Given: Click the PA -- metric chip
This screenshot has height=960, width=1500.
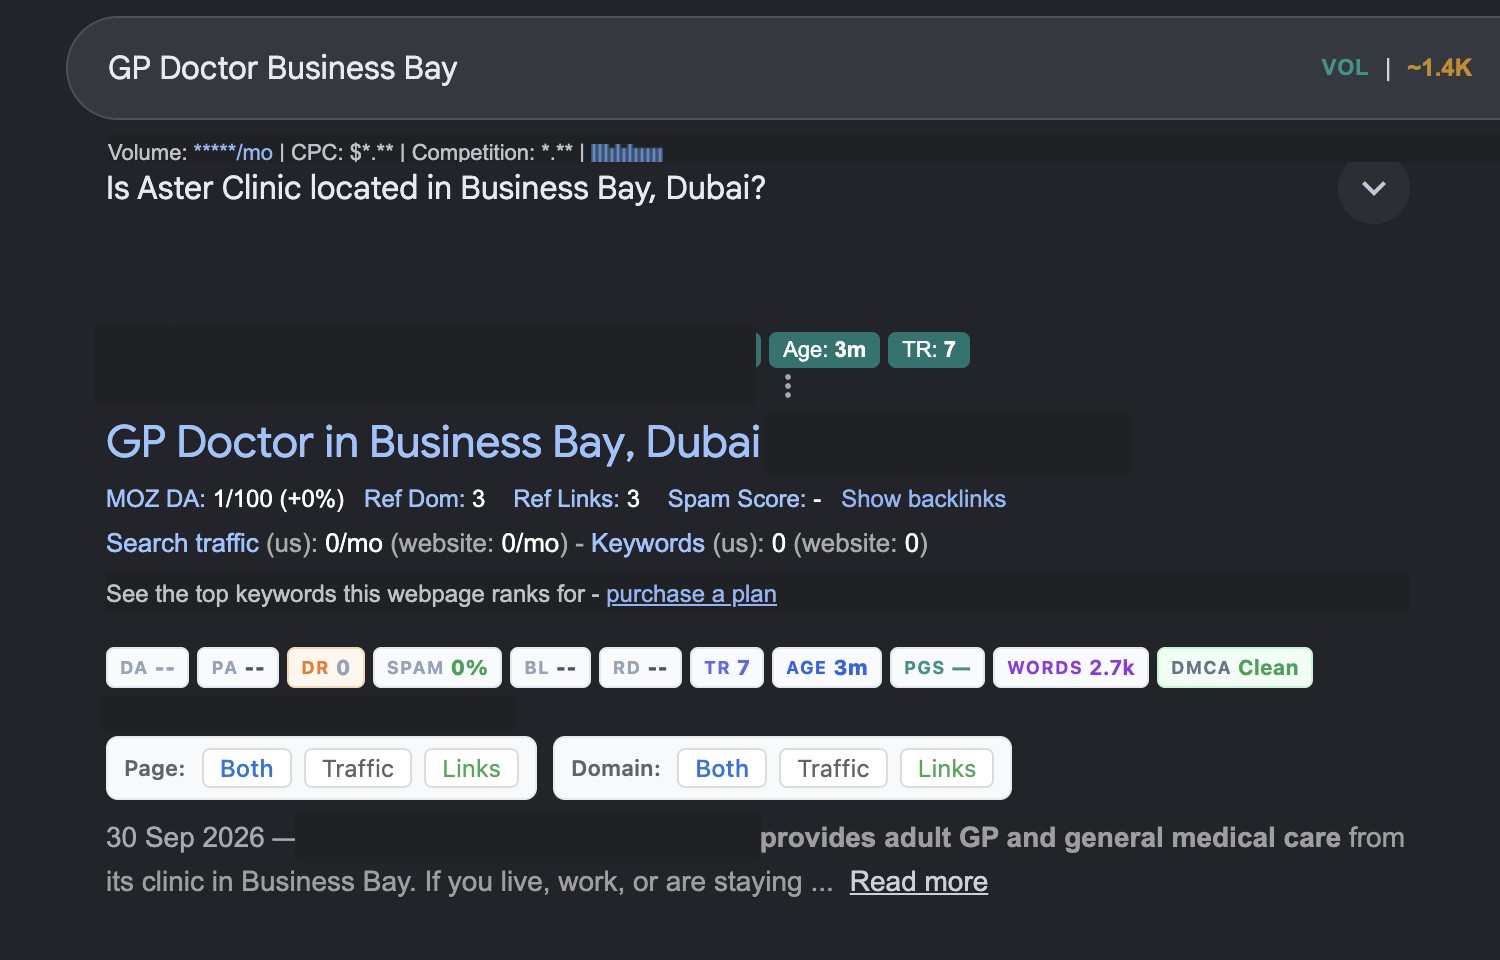Looking at the screenshot, I should tap(238, 668).
